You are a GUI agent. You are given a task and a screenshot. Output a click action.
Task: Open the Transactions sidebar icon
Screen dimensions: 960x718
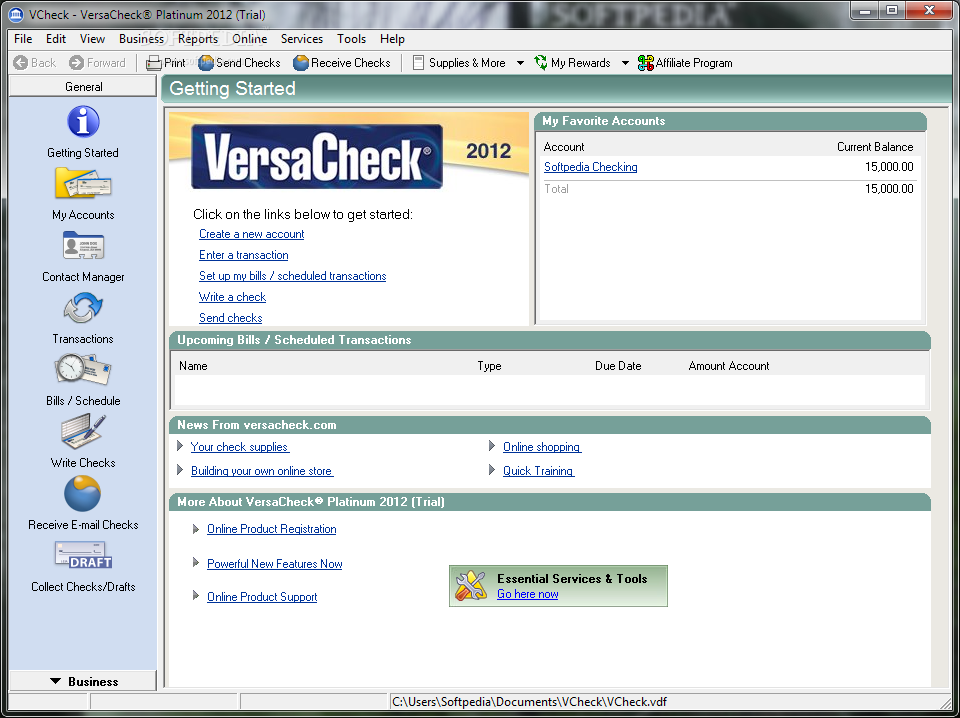tap(83, 307)
